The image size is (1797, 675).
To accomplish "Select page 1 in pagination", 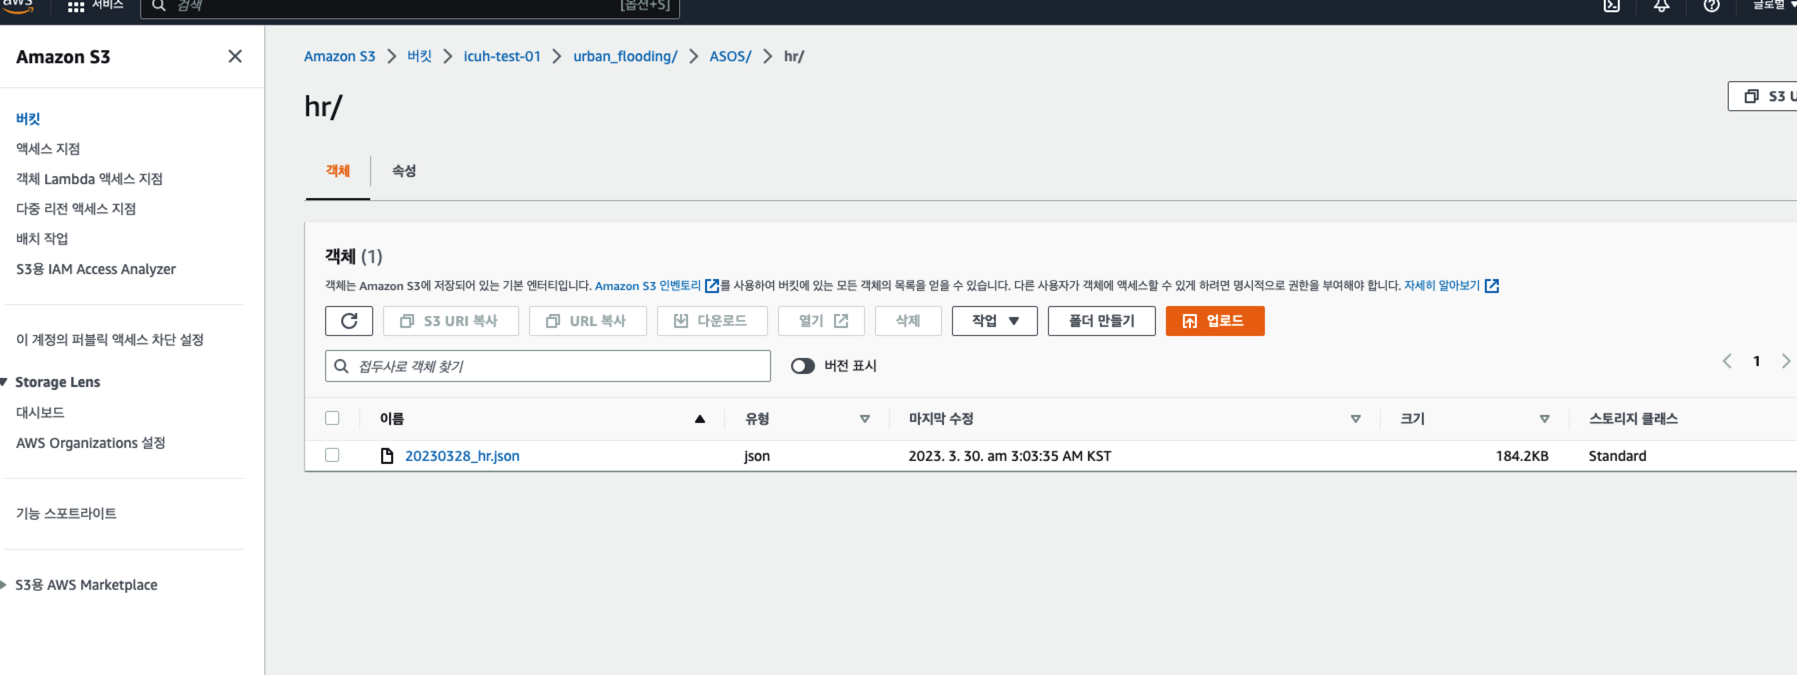I will (1756, 361).
